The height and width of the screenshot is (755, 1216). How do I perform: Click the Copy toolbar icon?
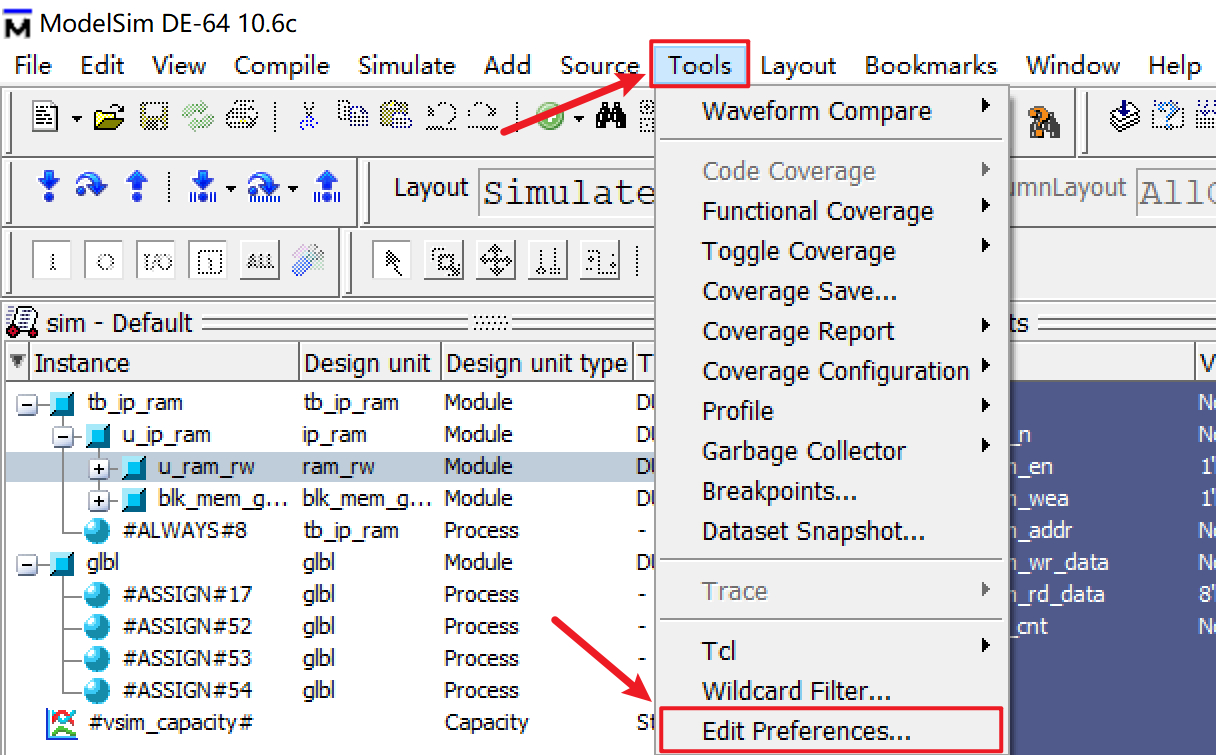pos(352,116)
